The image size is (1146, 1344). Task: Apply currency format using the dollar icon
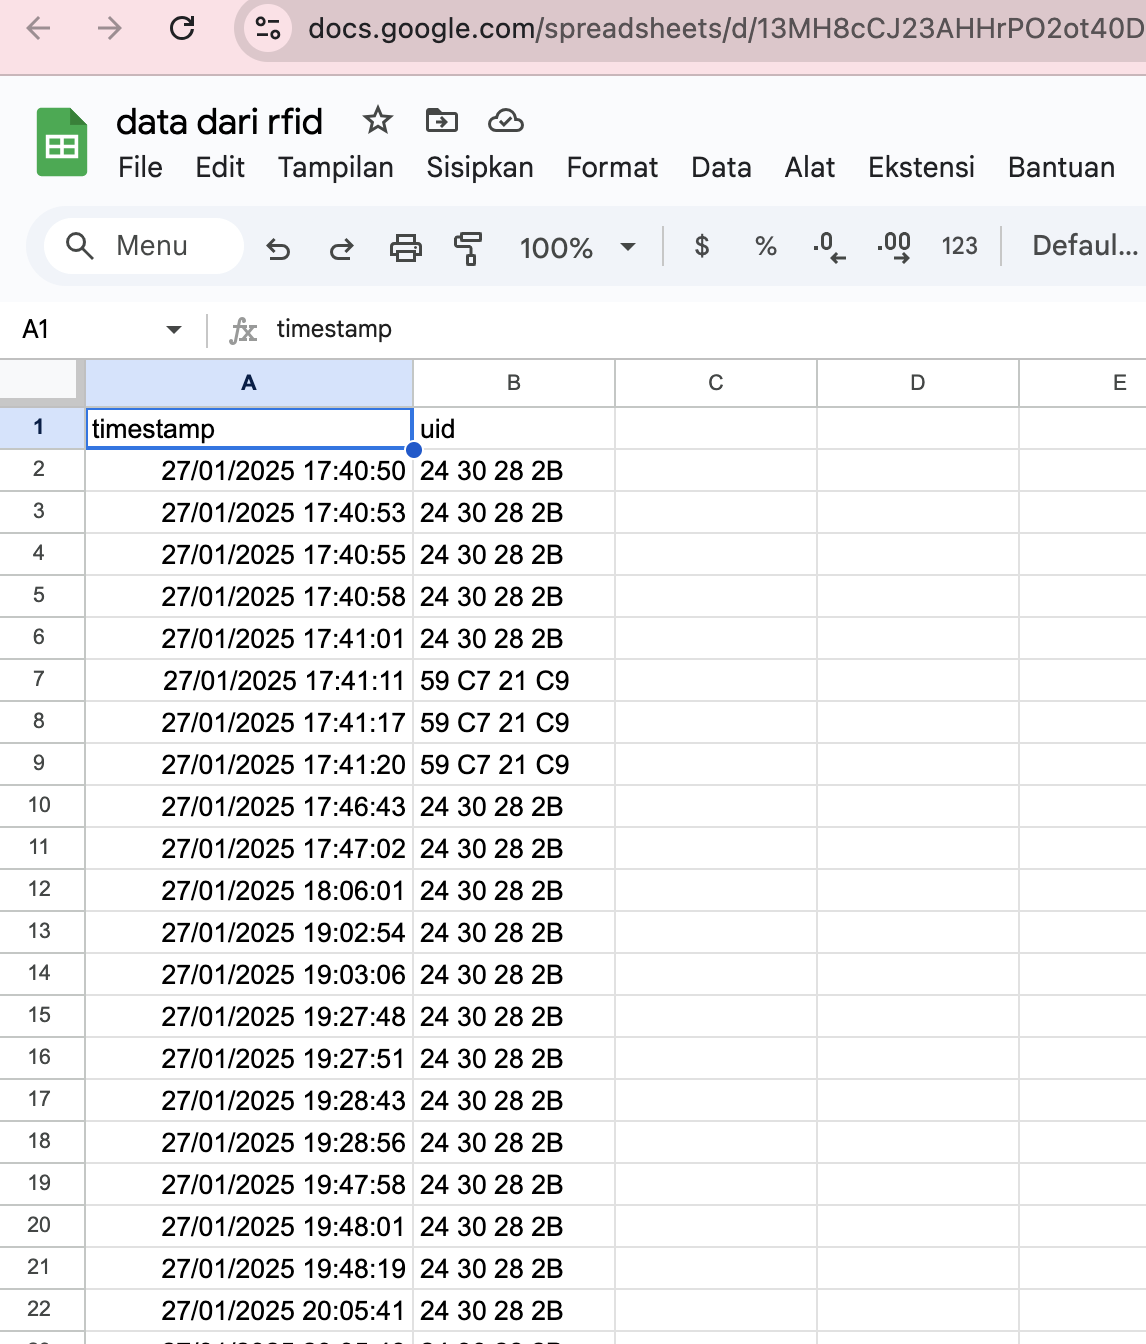[702, 246]
